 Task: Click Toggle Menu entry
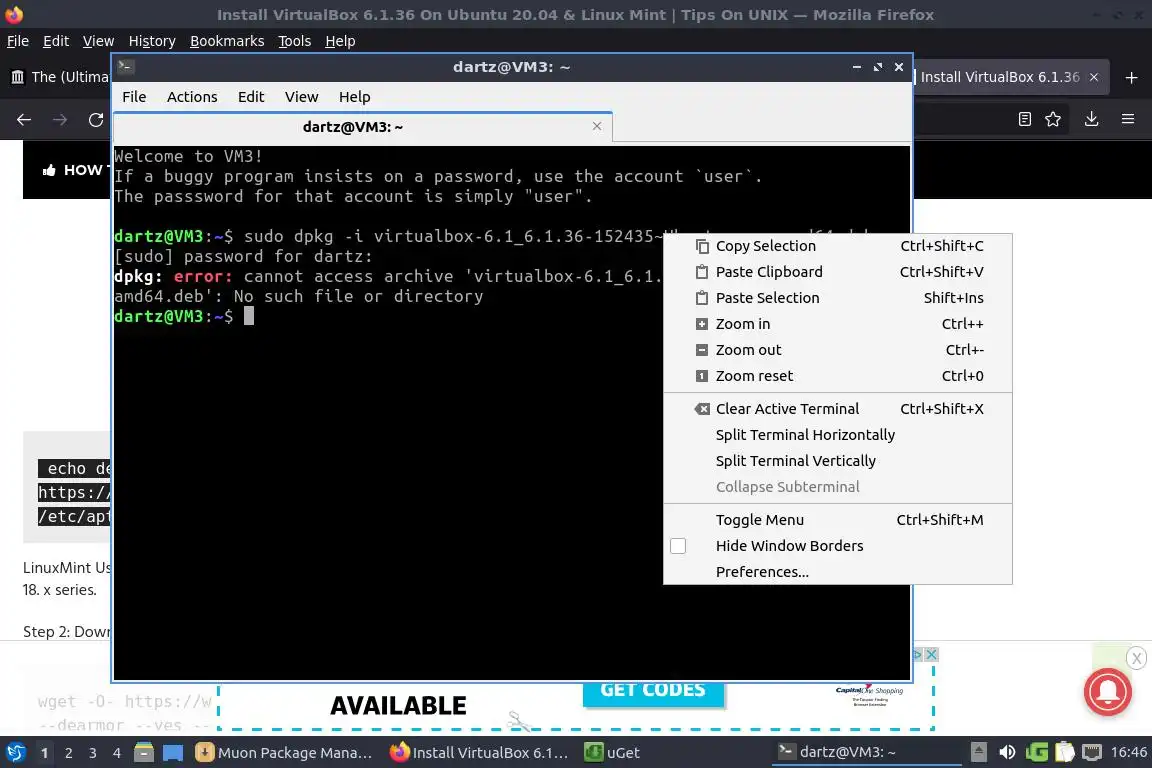pyautogui.click(x=838, y=520)
